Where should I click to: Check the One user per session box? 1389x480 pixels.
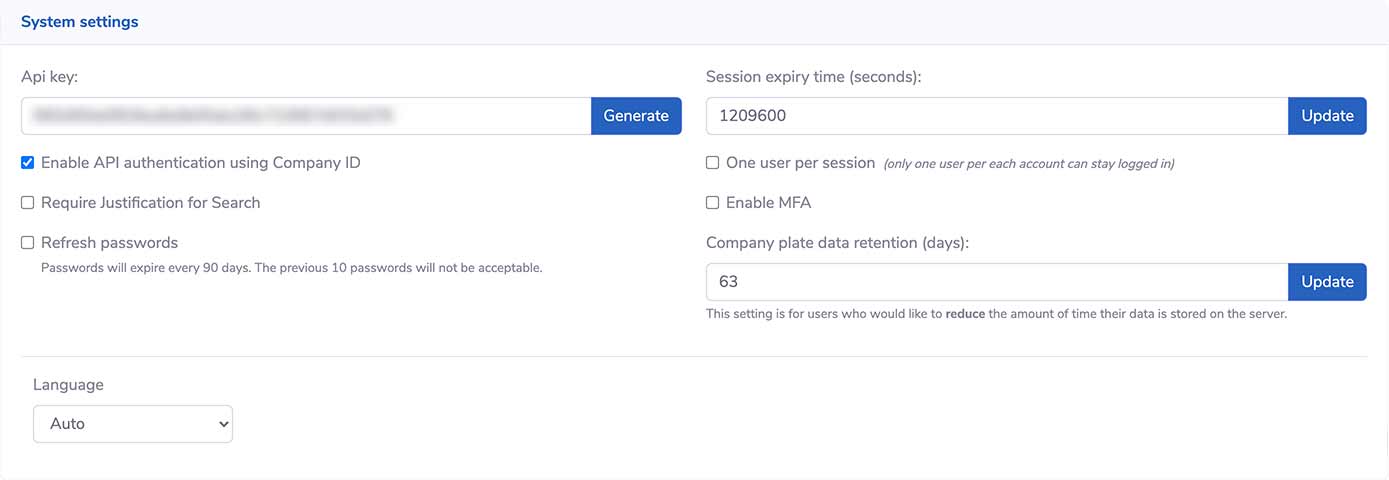click(x=713, y=163)
